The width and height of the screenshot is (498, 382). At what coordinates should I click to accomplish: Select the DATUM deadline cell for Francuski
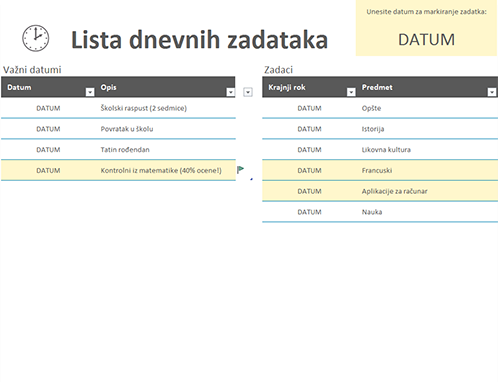(309, 170)
